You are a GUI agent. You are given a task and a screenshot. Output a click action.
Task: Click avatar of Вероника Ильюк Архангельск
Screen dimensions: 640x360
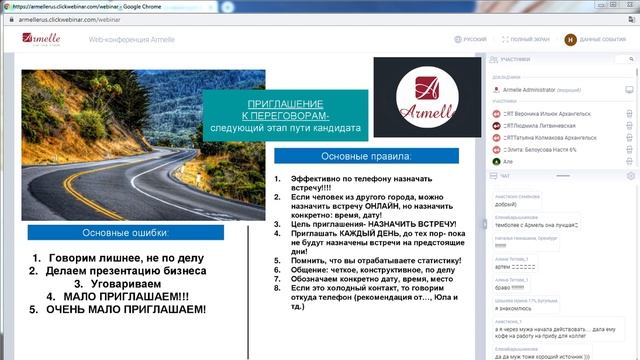(x=496, y=114)
